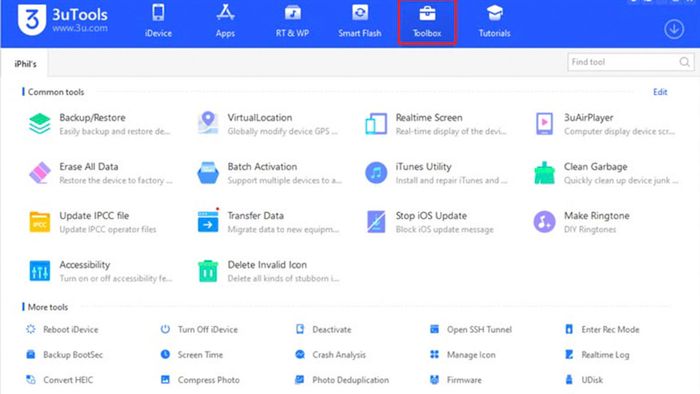
Task: Click the Edit link for common tools
Action: pyautogui.click(x=660, y=92)
